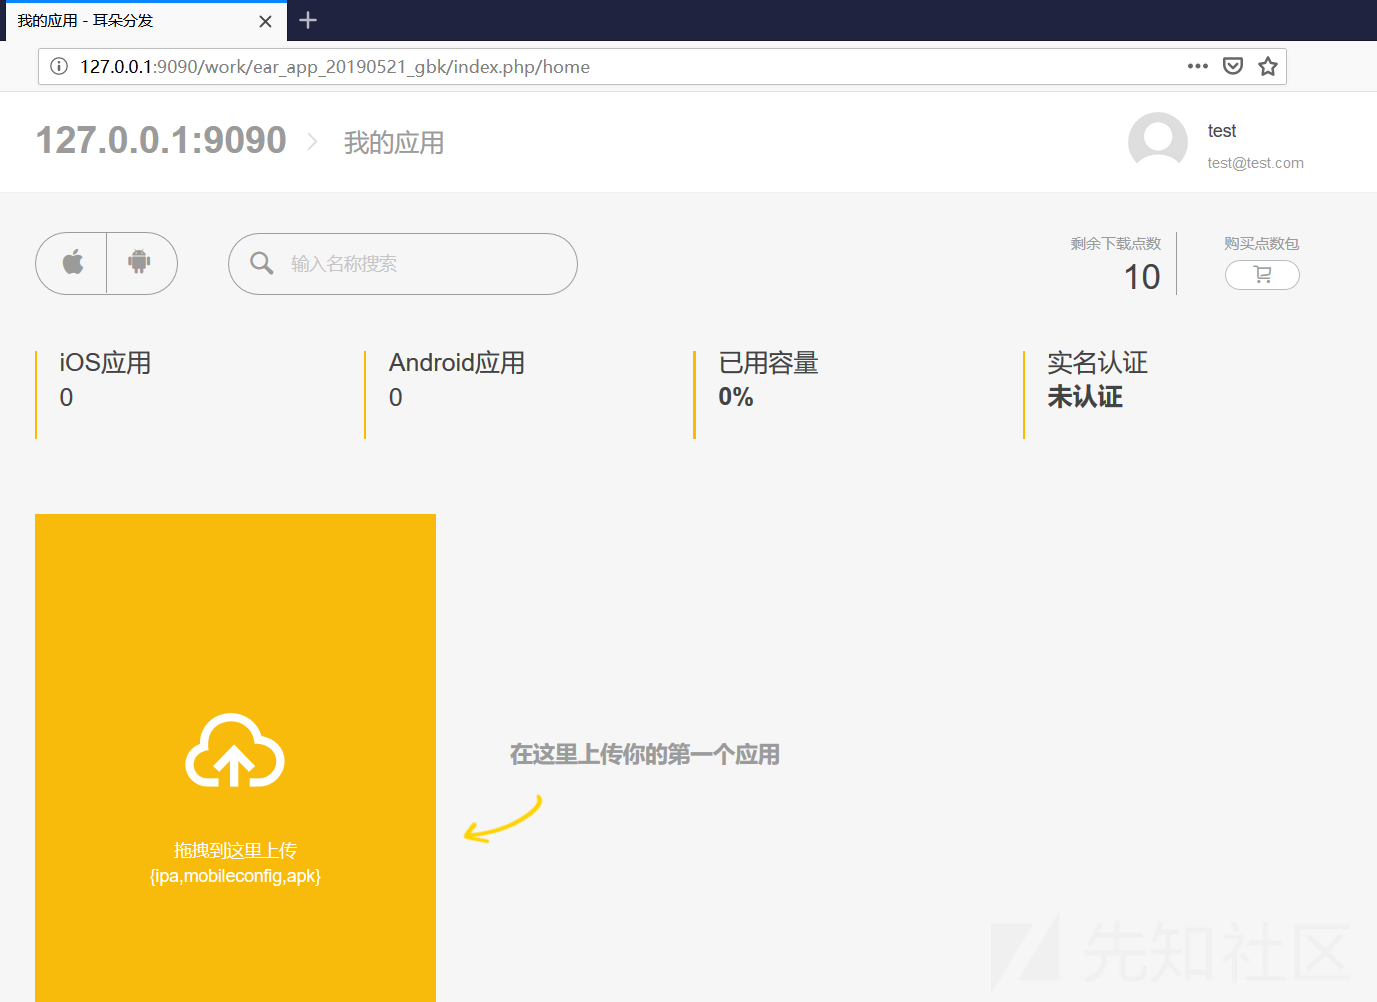
Task: Select the 我的应用 - 耳朵分发 tab
Action: [x=146, y=21]
